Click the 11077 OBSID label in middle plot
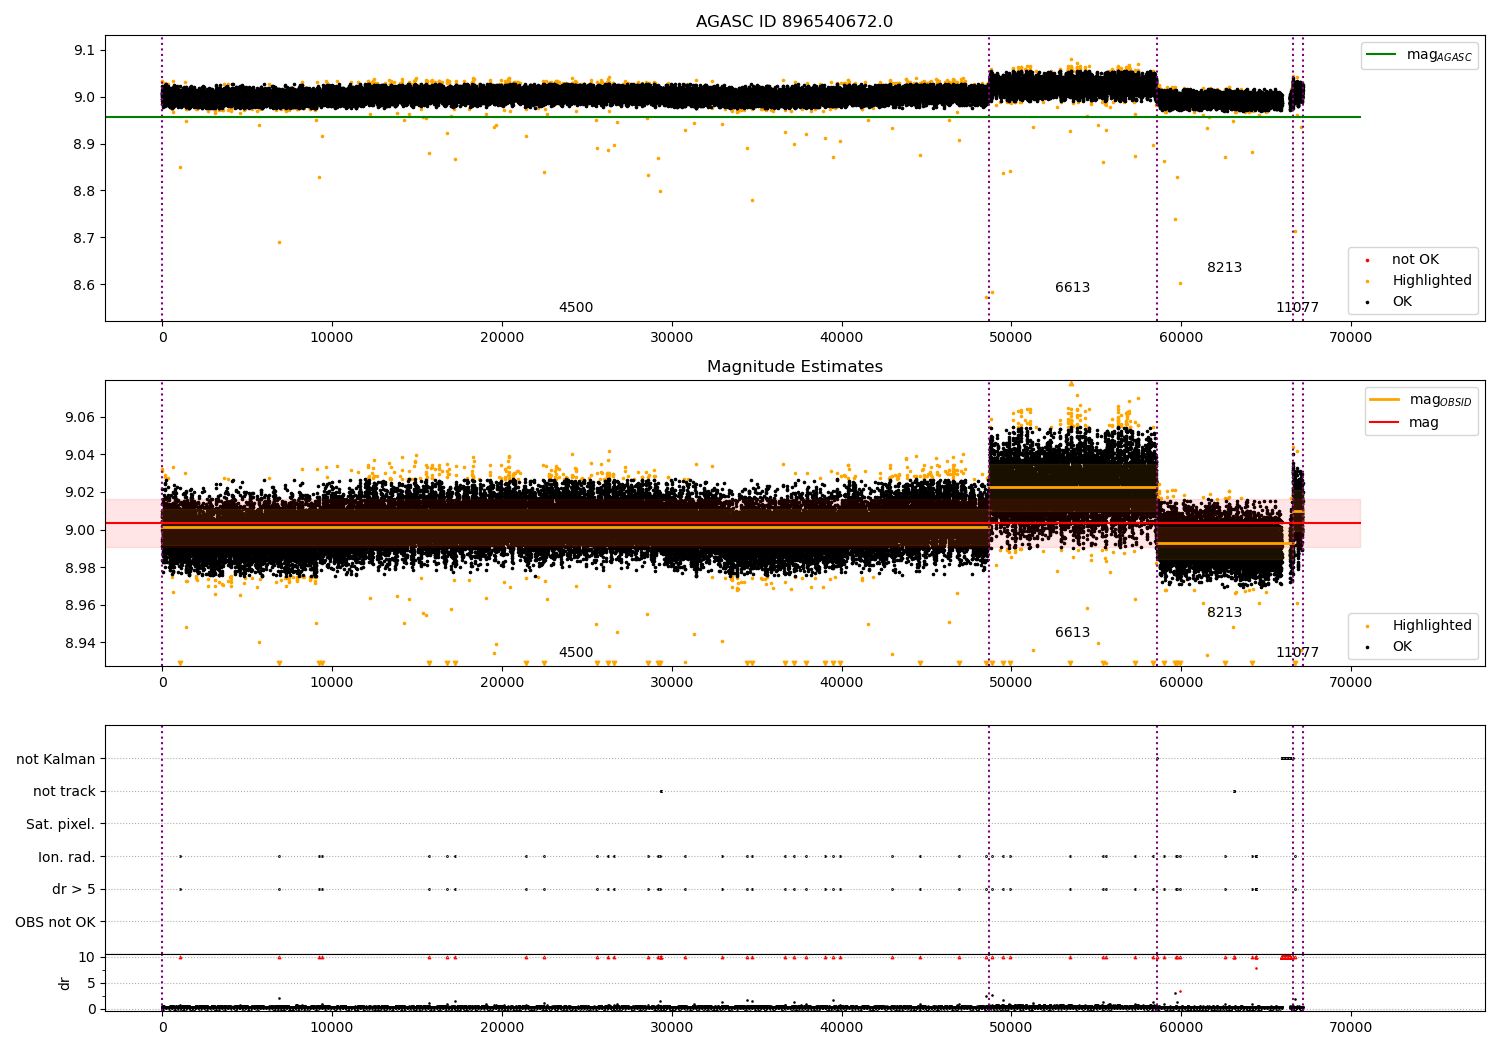Image resolution: width=1500 pixels, height=1050 pixels. 1297,653
